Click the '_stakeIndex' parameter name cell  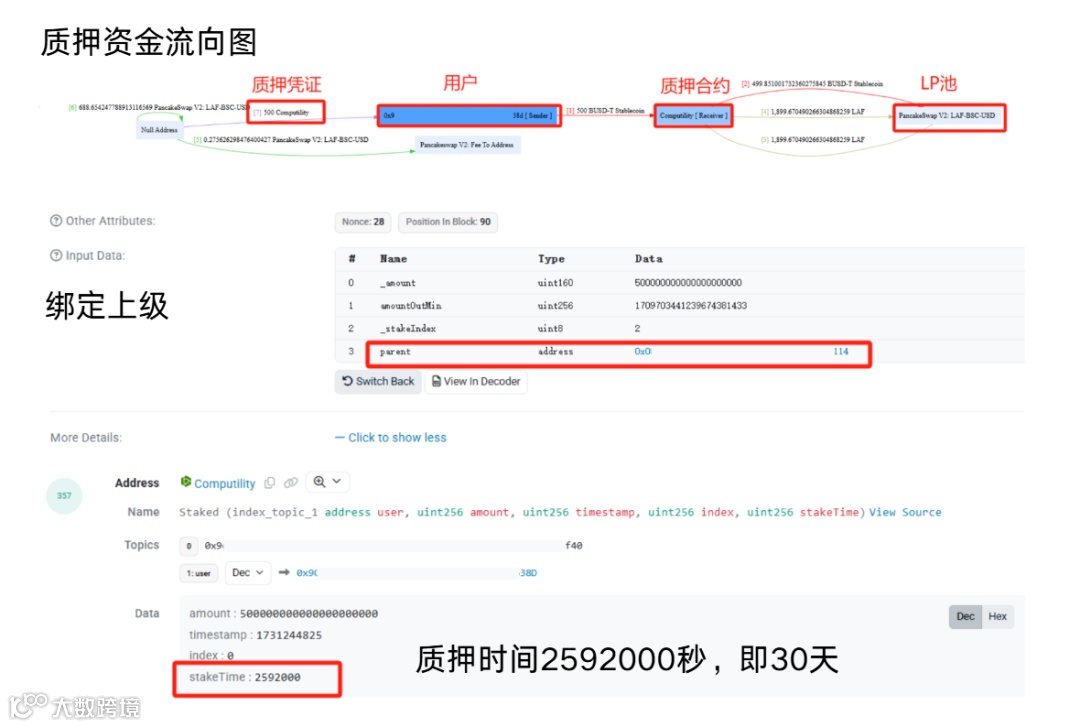(x=408, y=329)
